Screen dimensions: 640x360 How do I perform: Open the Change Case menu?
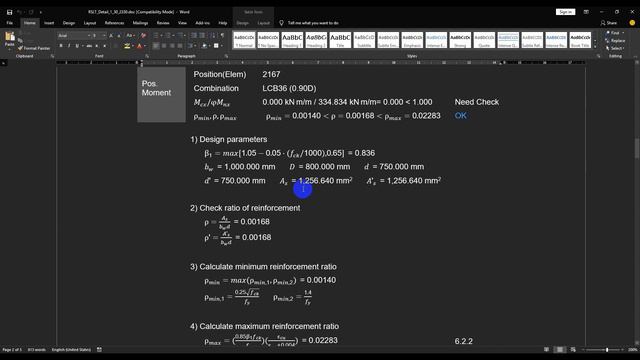pyautogui.click(x=130, y=36)
